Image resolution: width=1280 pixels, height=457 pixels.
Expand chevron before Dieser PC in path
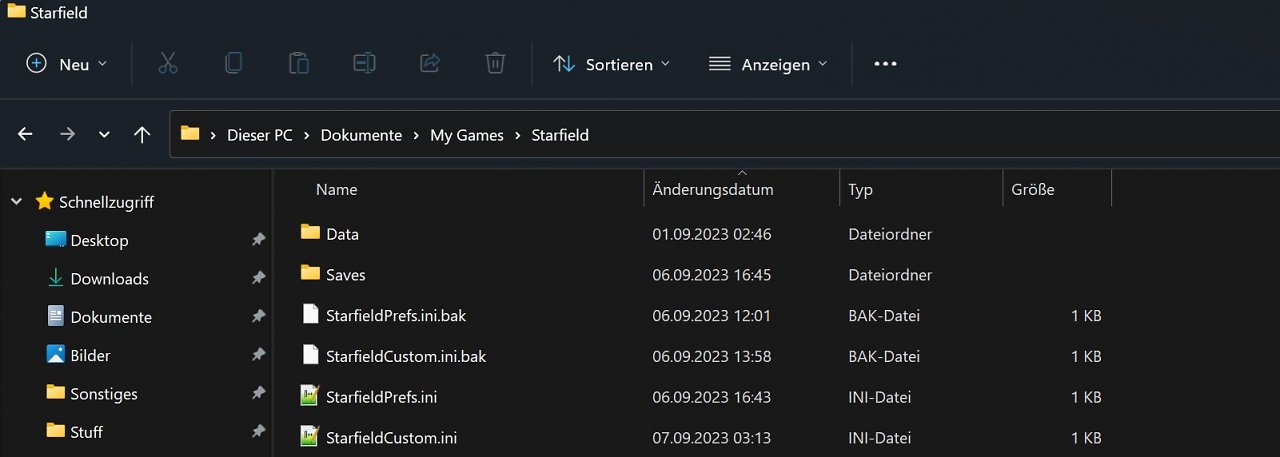pos(214,135)
